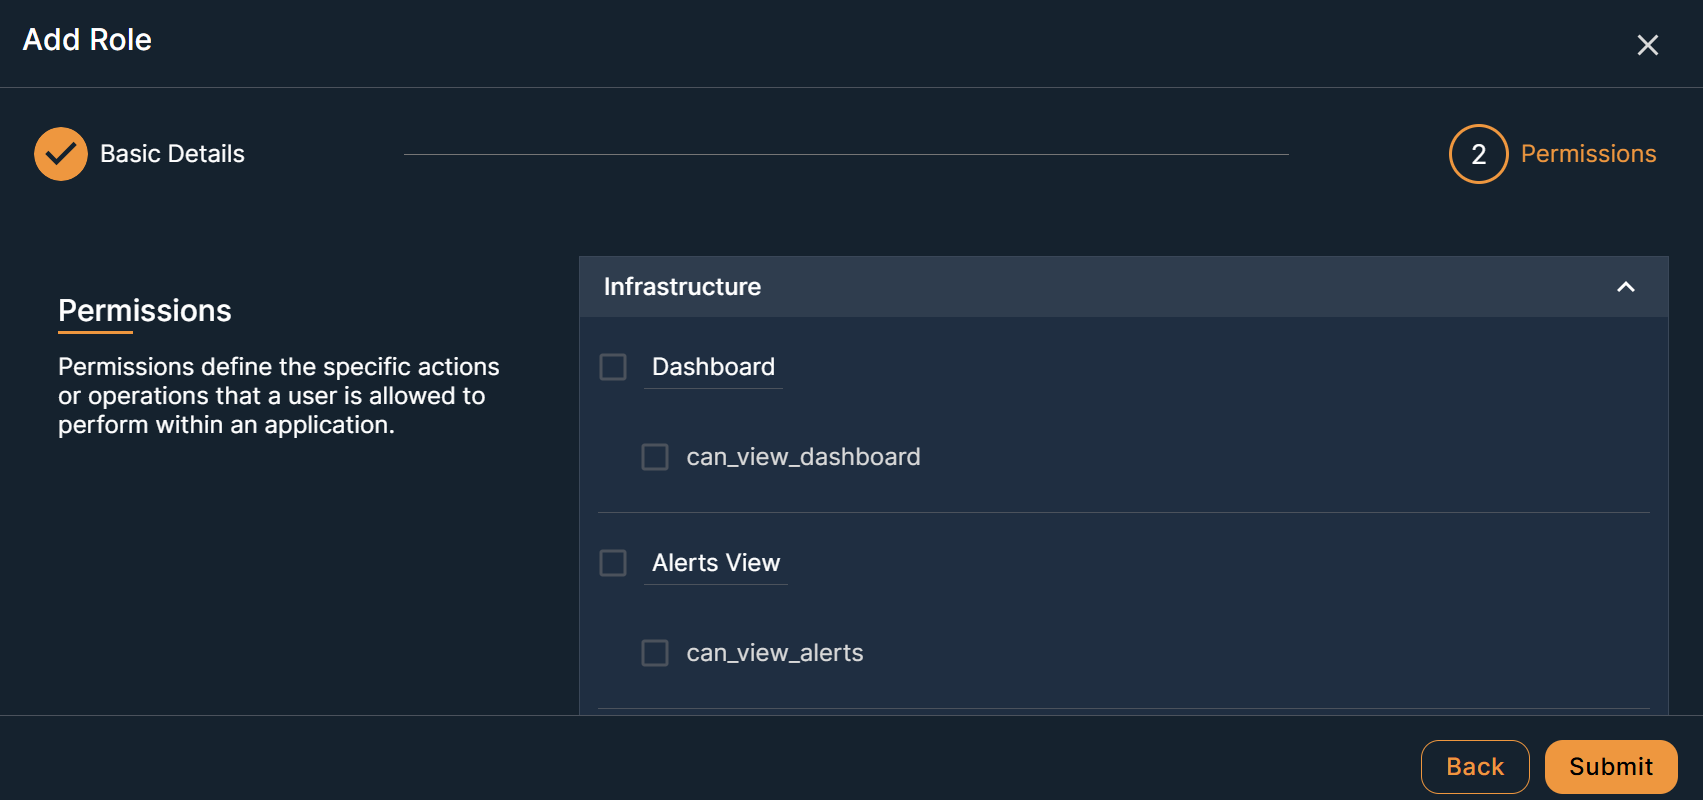Click the stepper progress line between steps
Screen dimensions: 1703x800
click(x=845, y=155)
